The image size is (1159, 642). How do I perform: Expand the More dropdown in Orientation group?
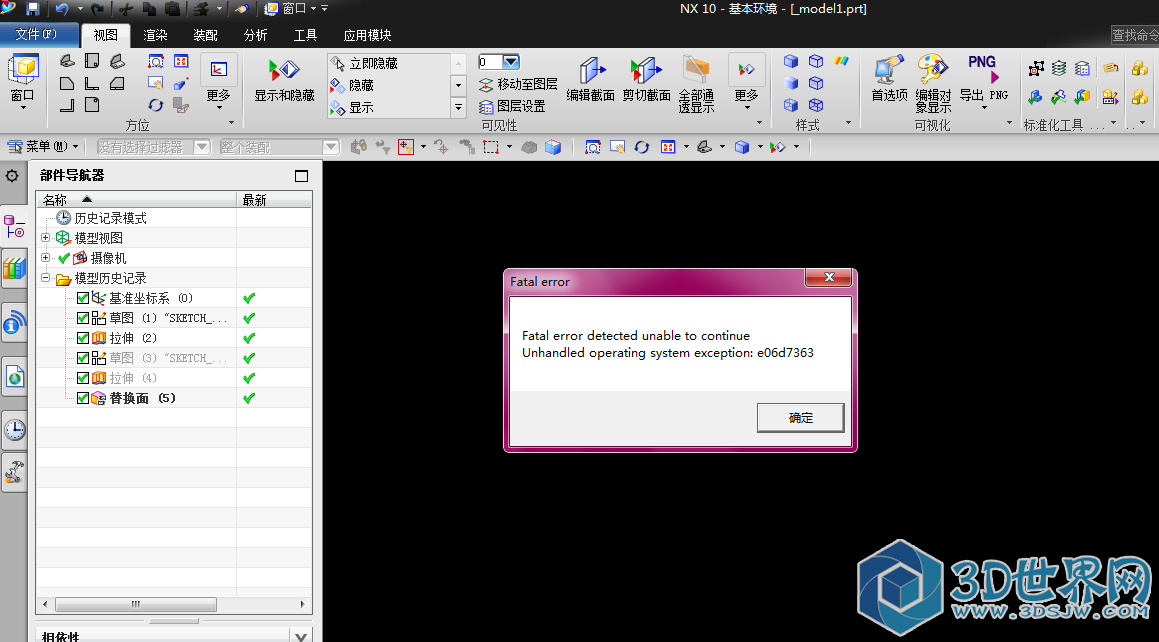click(219, 83)
